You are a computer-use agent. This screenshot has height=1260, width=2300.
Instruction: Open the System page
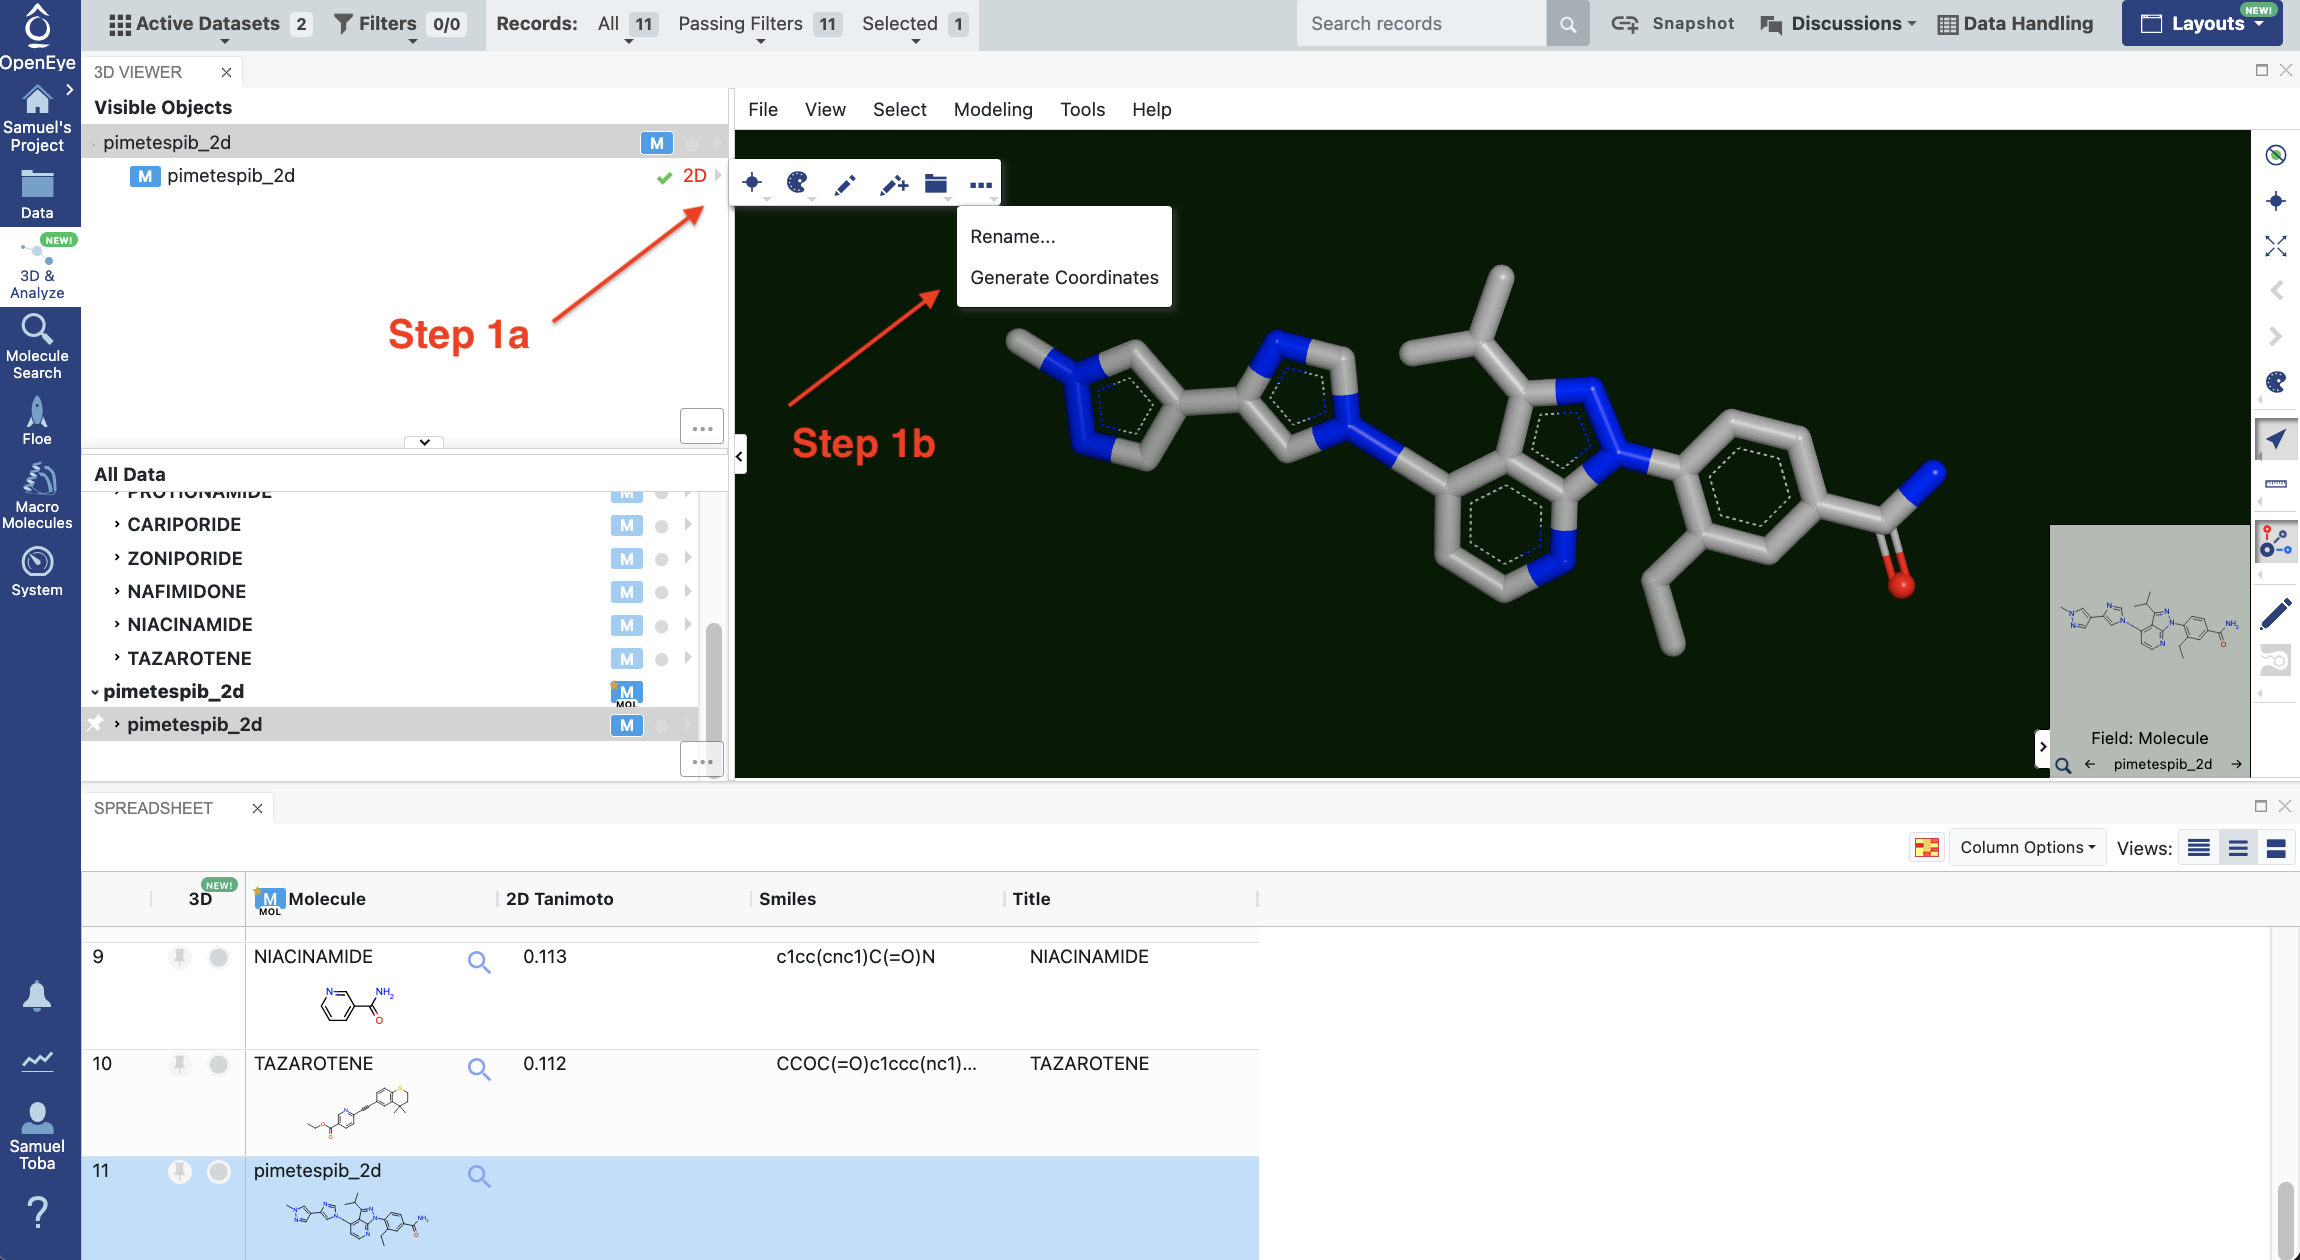pyautogui.click(x=37, y=572)
